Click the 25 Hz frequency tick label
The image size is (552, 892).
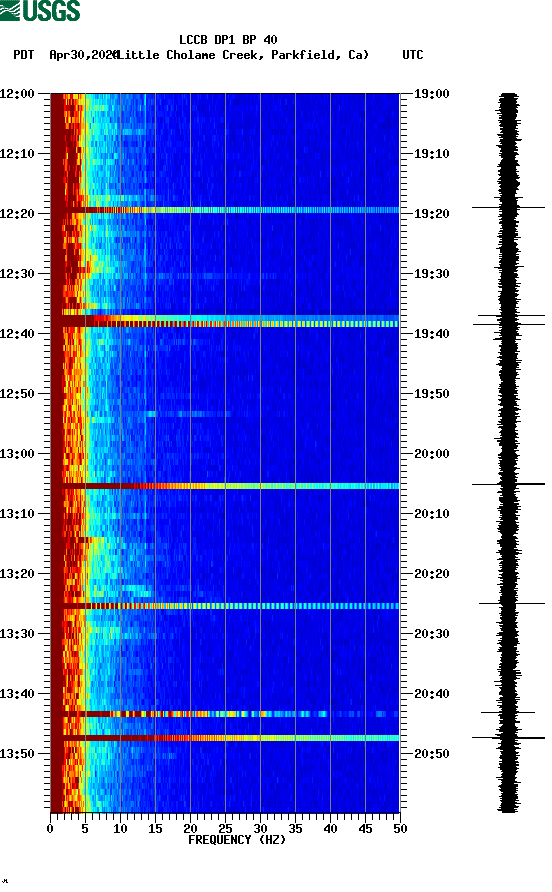pyautogui.click(x=225, y=829)
